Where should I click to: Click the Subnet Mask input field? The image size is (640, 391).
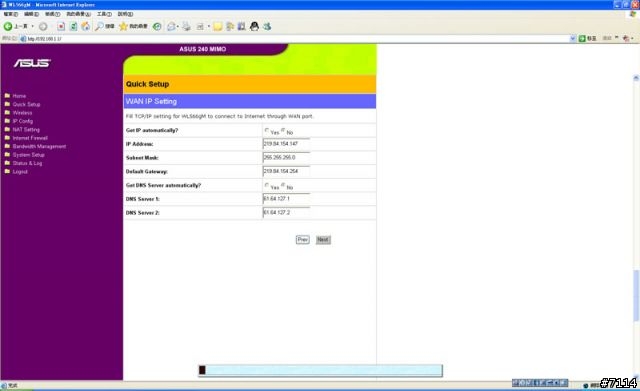[286, 158]
